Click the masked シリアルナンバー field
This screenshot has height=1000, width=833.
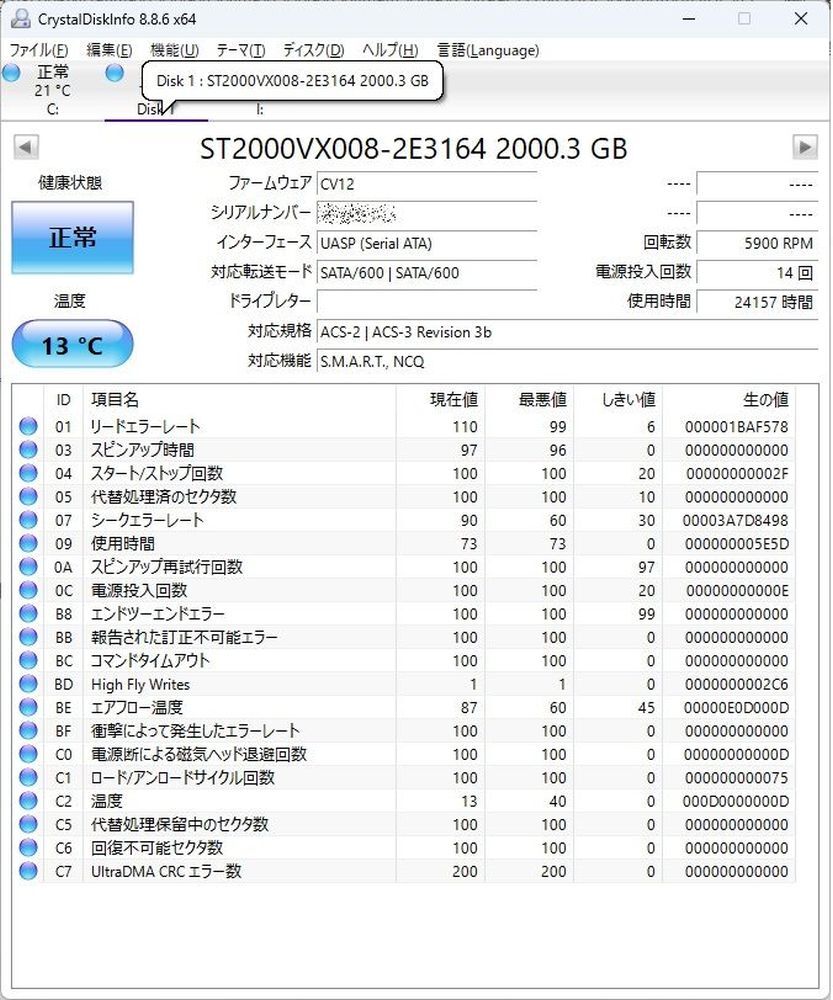[427, 213]
